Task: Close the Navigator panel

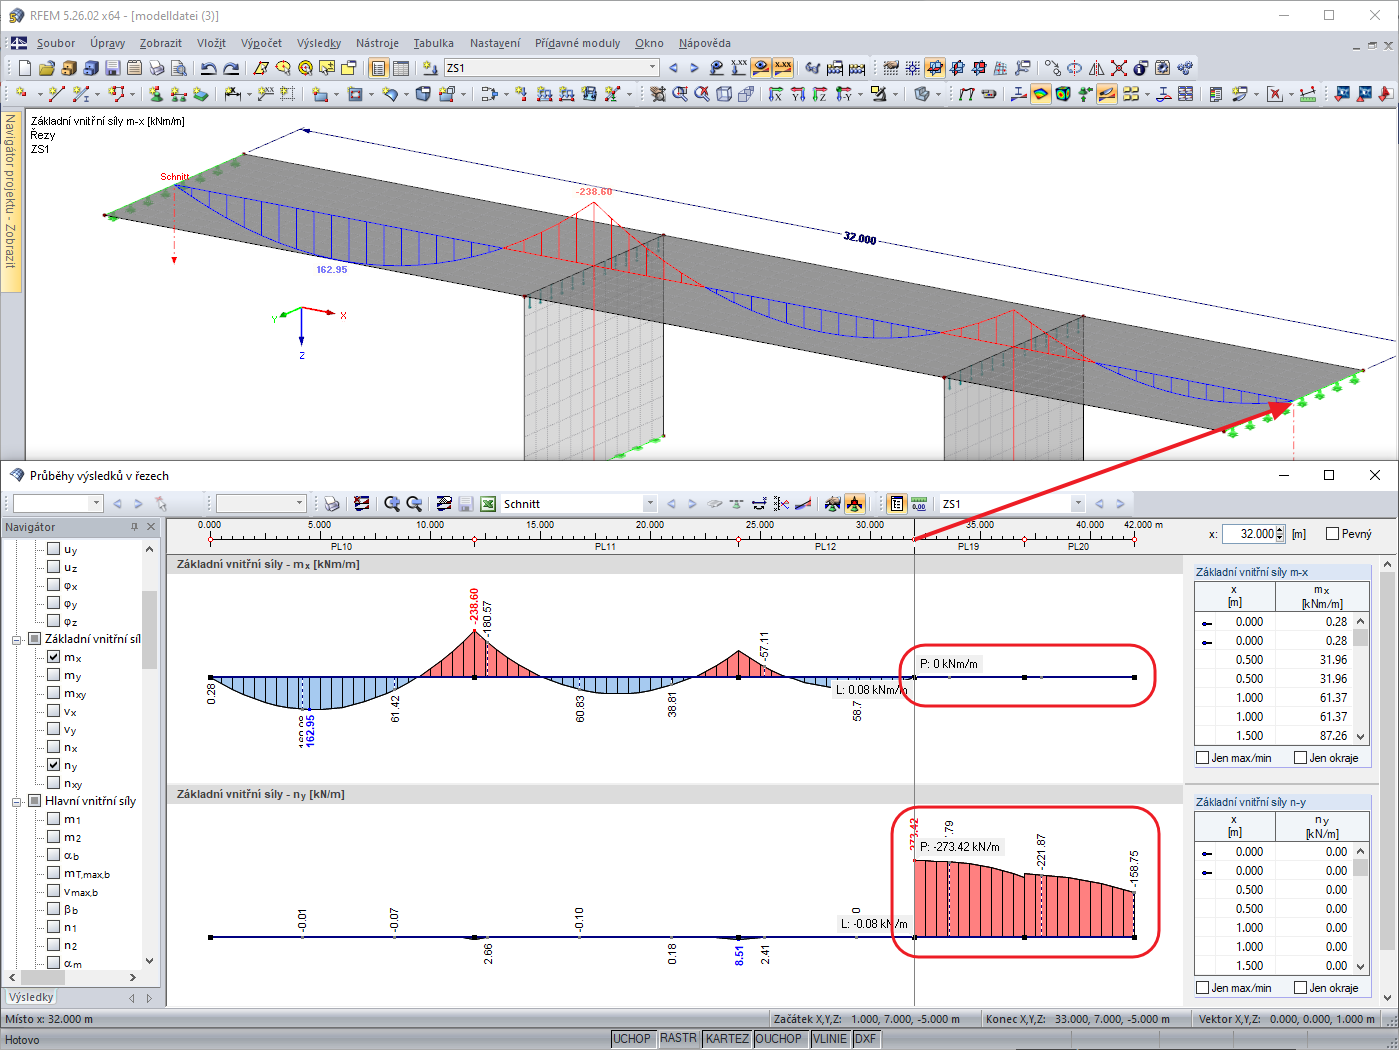Action: tap(151, 527)
